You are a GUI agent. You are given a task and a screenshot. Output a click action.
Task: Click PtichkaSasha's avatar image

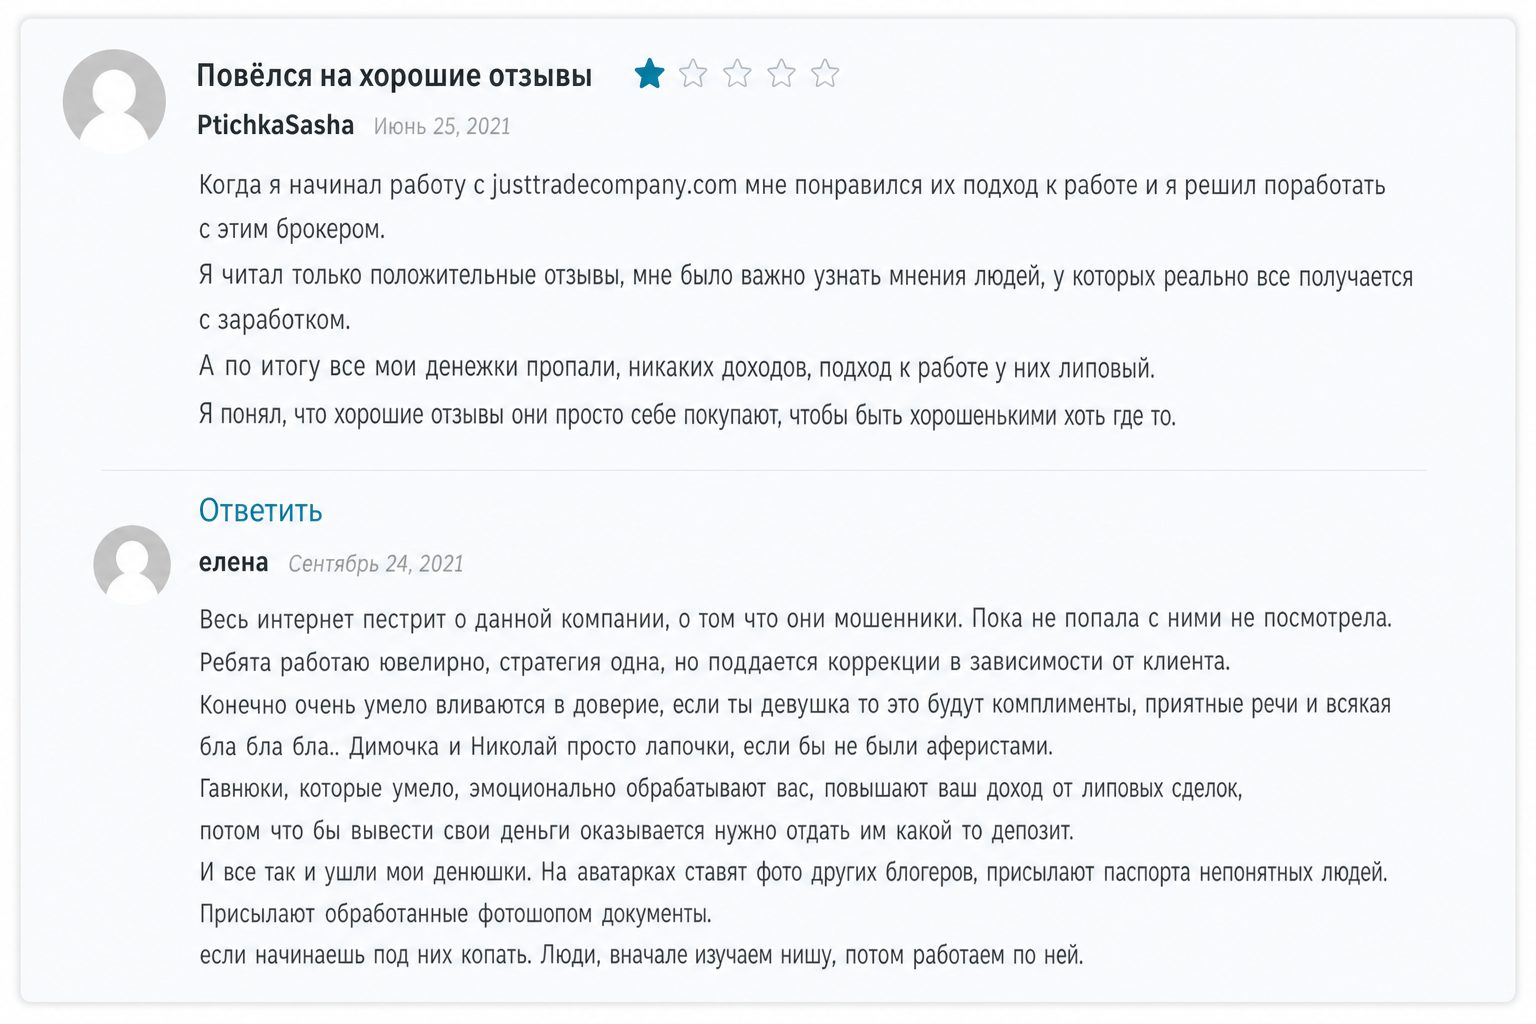coord(114,100)
